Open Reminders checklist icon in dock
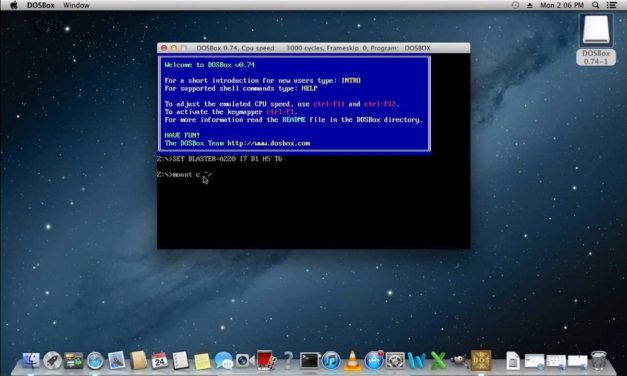This screenshot has width=627, height=376. coord(181,360)
